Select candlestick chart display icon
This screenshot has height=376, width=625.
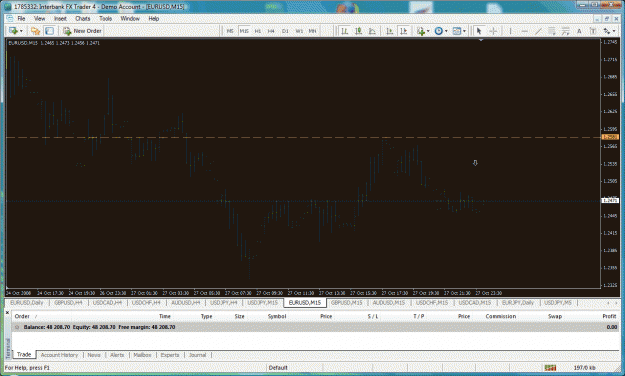coord(358,31)
